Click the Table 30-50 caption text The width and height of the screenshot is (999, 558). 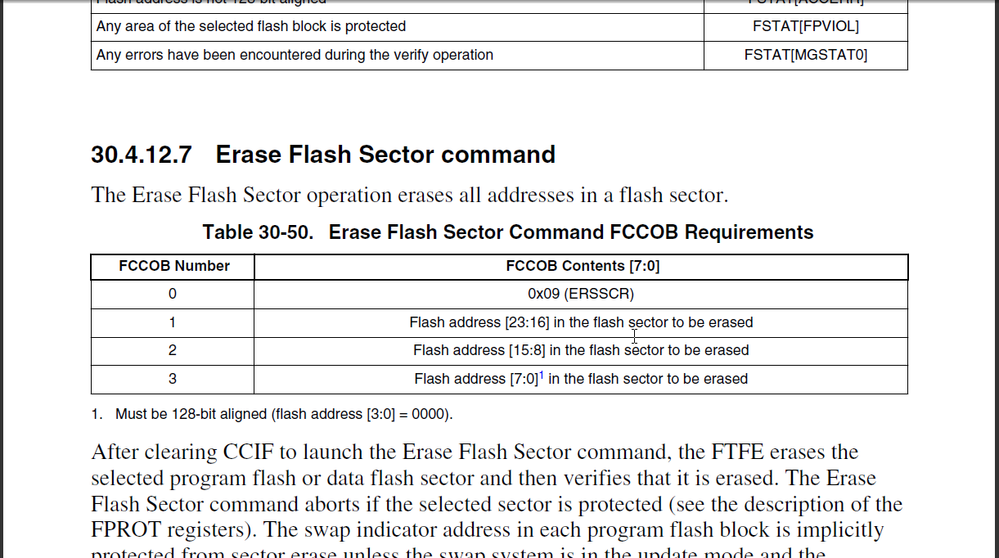click(508, 233)
